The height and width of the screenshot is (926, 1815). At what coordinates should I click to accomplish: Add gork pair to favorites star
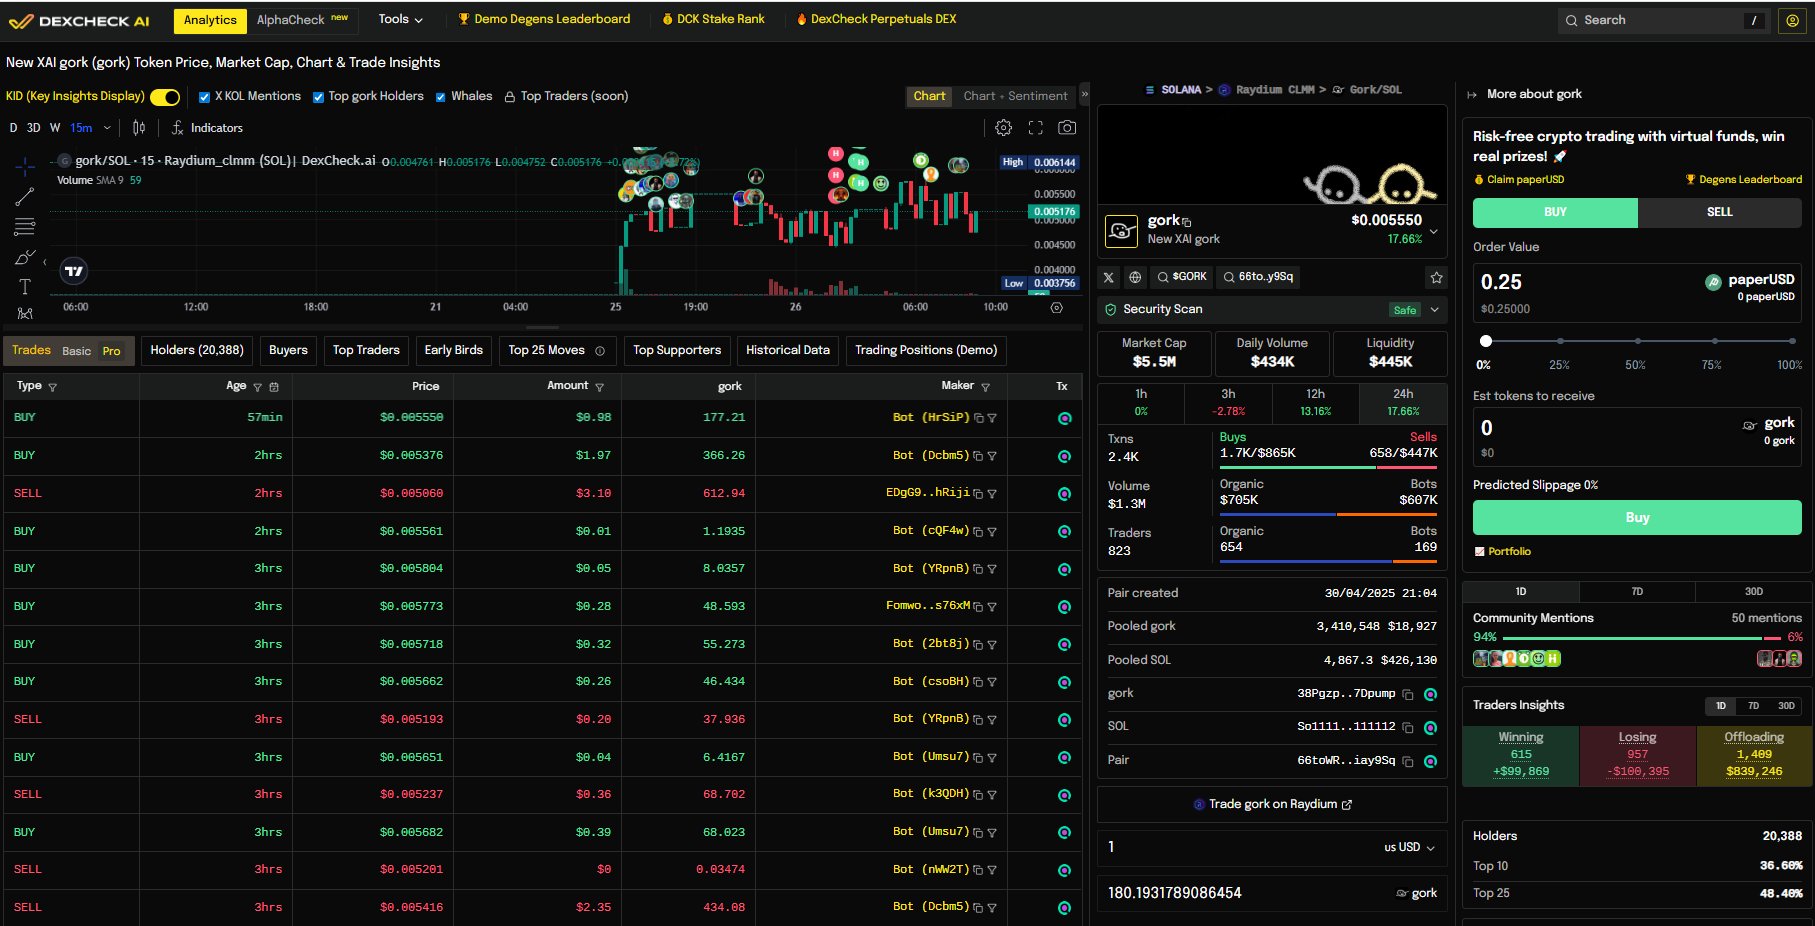click(1436, 277)
